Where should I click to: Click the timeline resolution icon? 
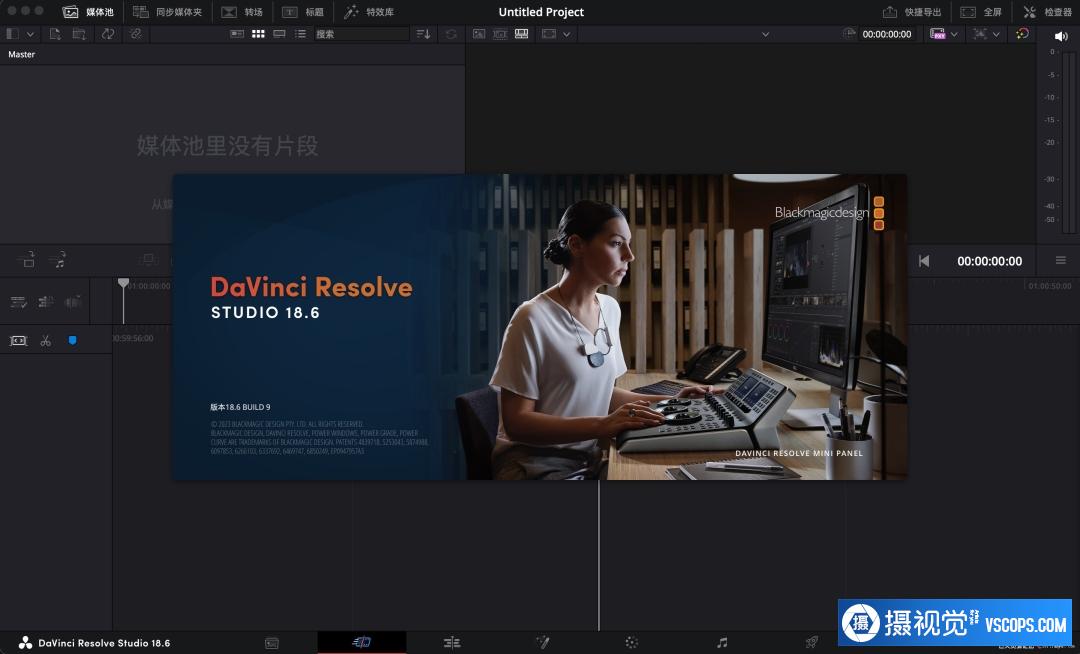coord(979,34)
